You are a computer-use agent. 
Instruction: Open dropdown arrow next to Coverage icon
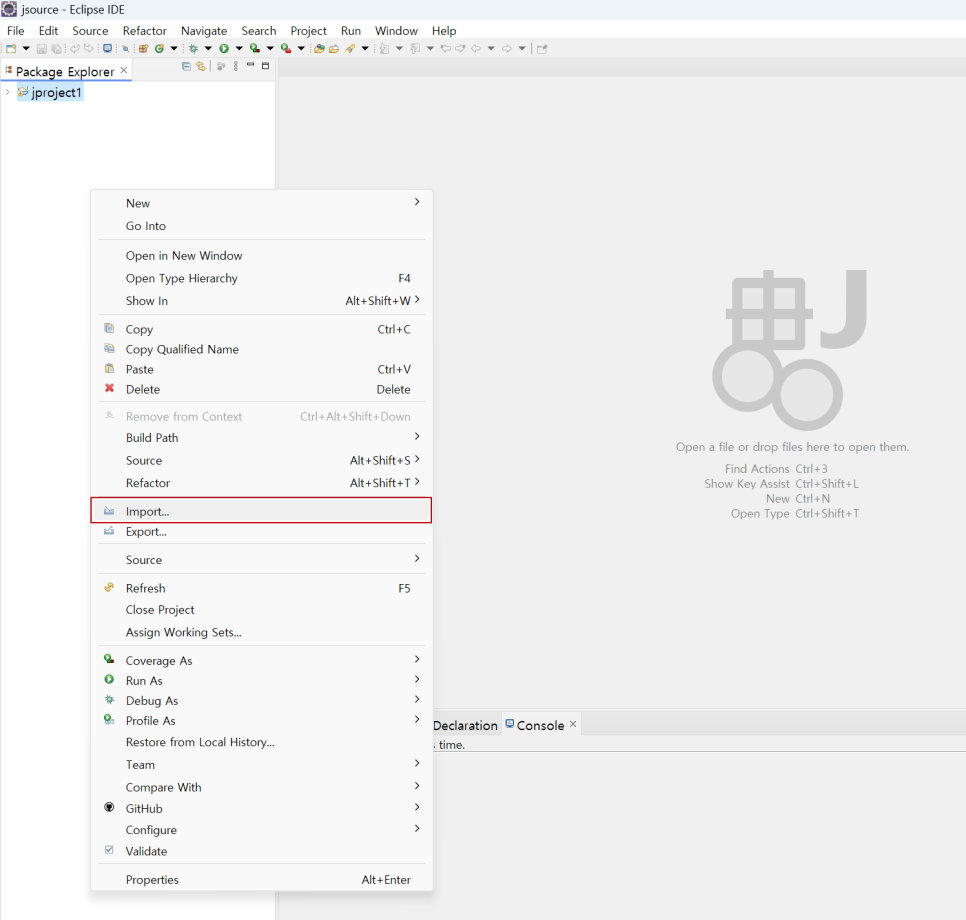[x=270, y=49]
